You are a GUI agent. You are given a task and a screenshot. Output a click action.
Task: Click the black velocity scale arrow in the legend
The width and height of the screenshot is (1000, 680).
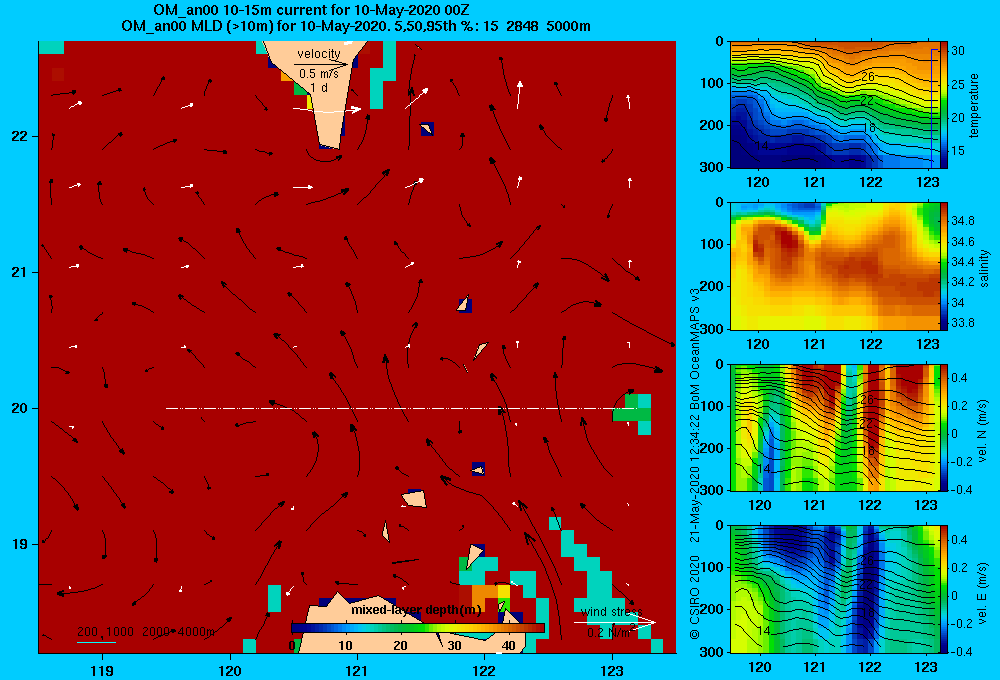[321, 64]
